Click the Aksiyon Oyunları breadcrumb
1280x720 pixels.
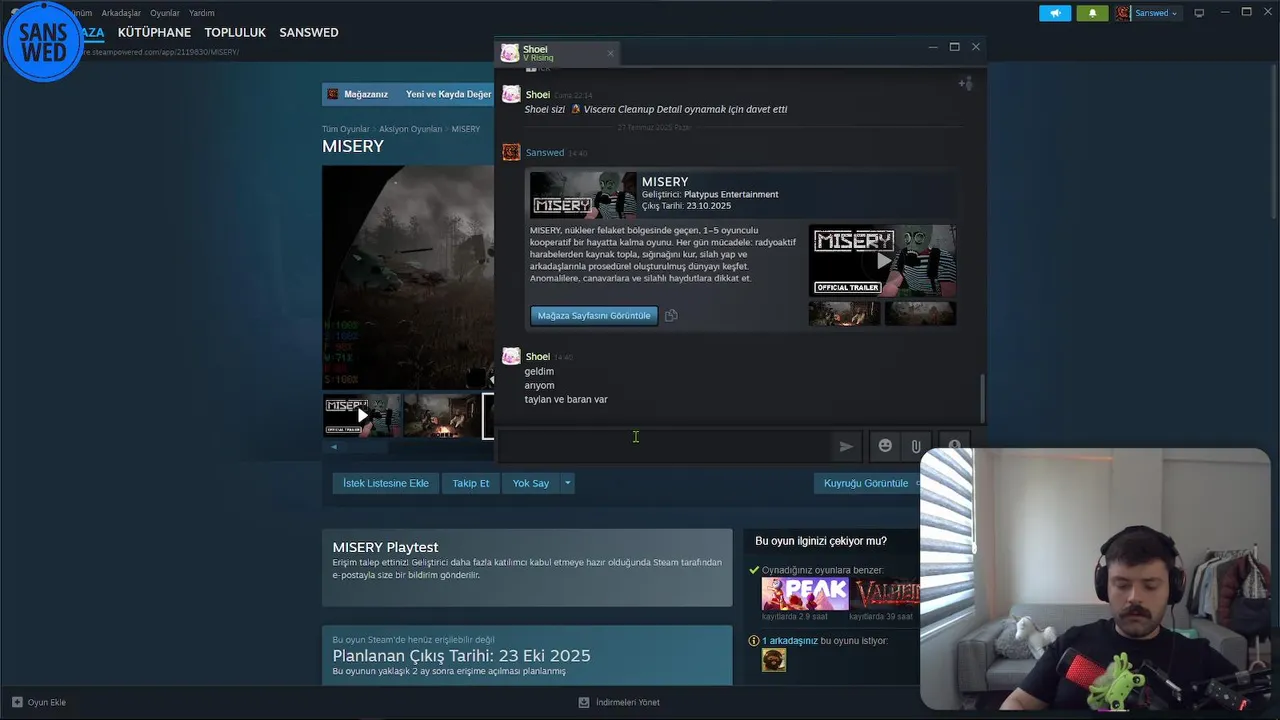[410, 129]
